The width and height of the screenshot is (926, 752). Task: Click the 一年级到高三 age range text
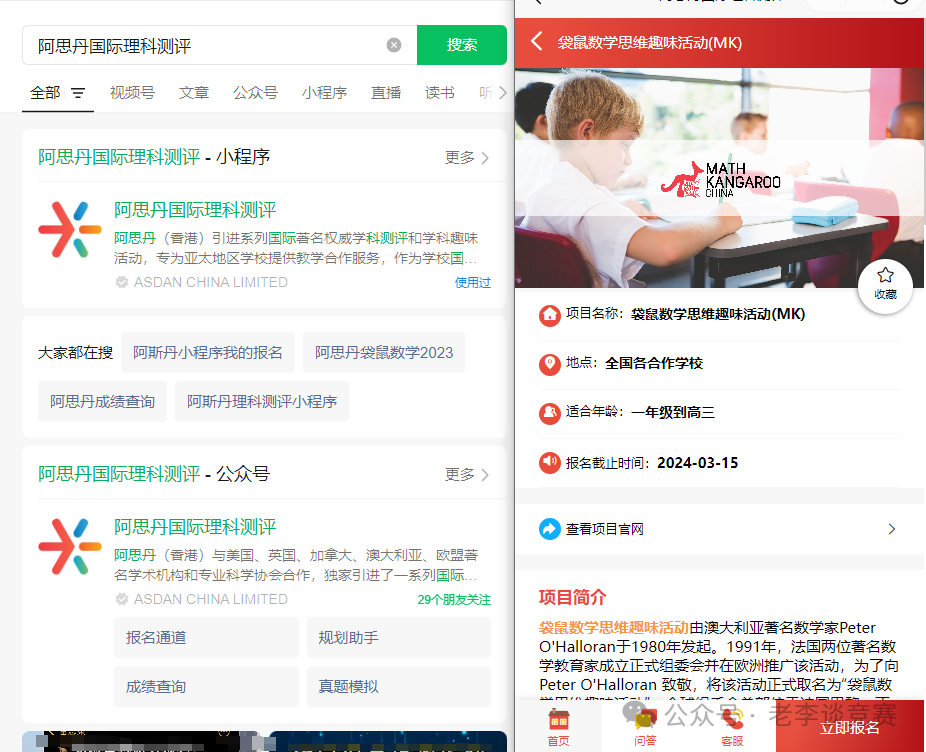coord(673,412)
